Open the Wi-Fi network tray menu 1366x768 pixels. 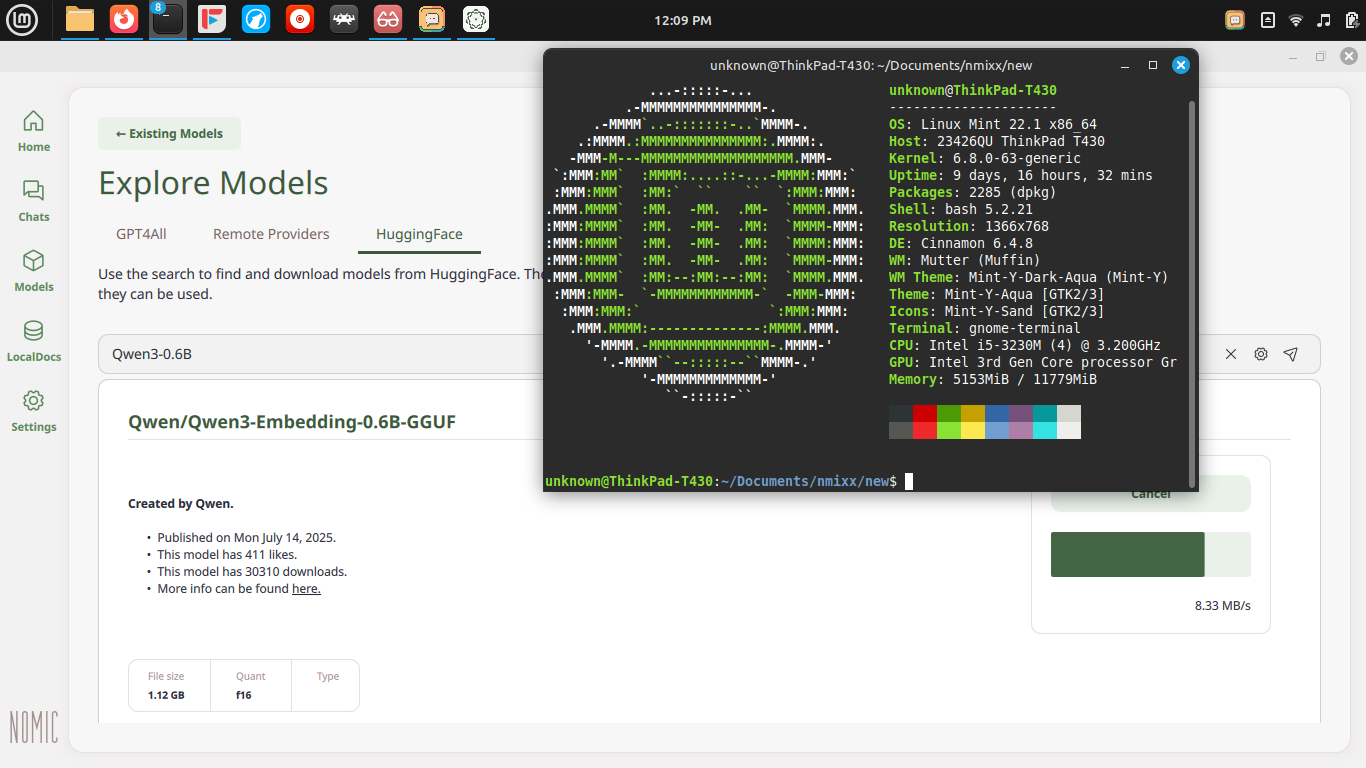[1296, 20]
